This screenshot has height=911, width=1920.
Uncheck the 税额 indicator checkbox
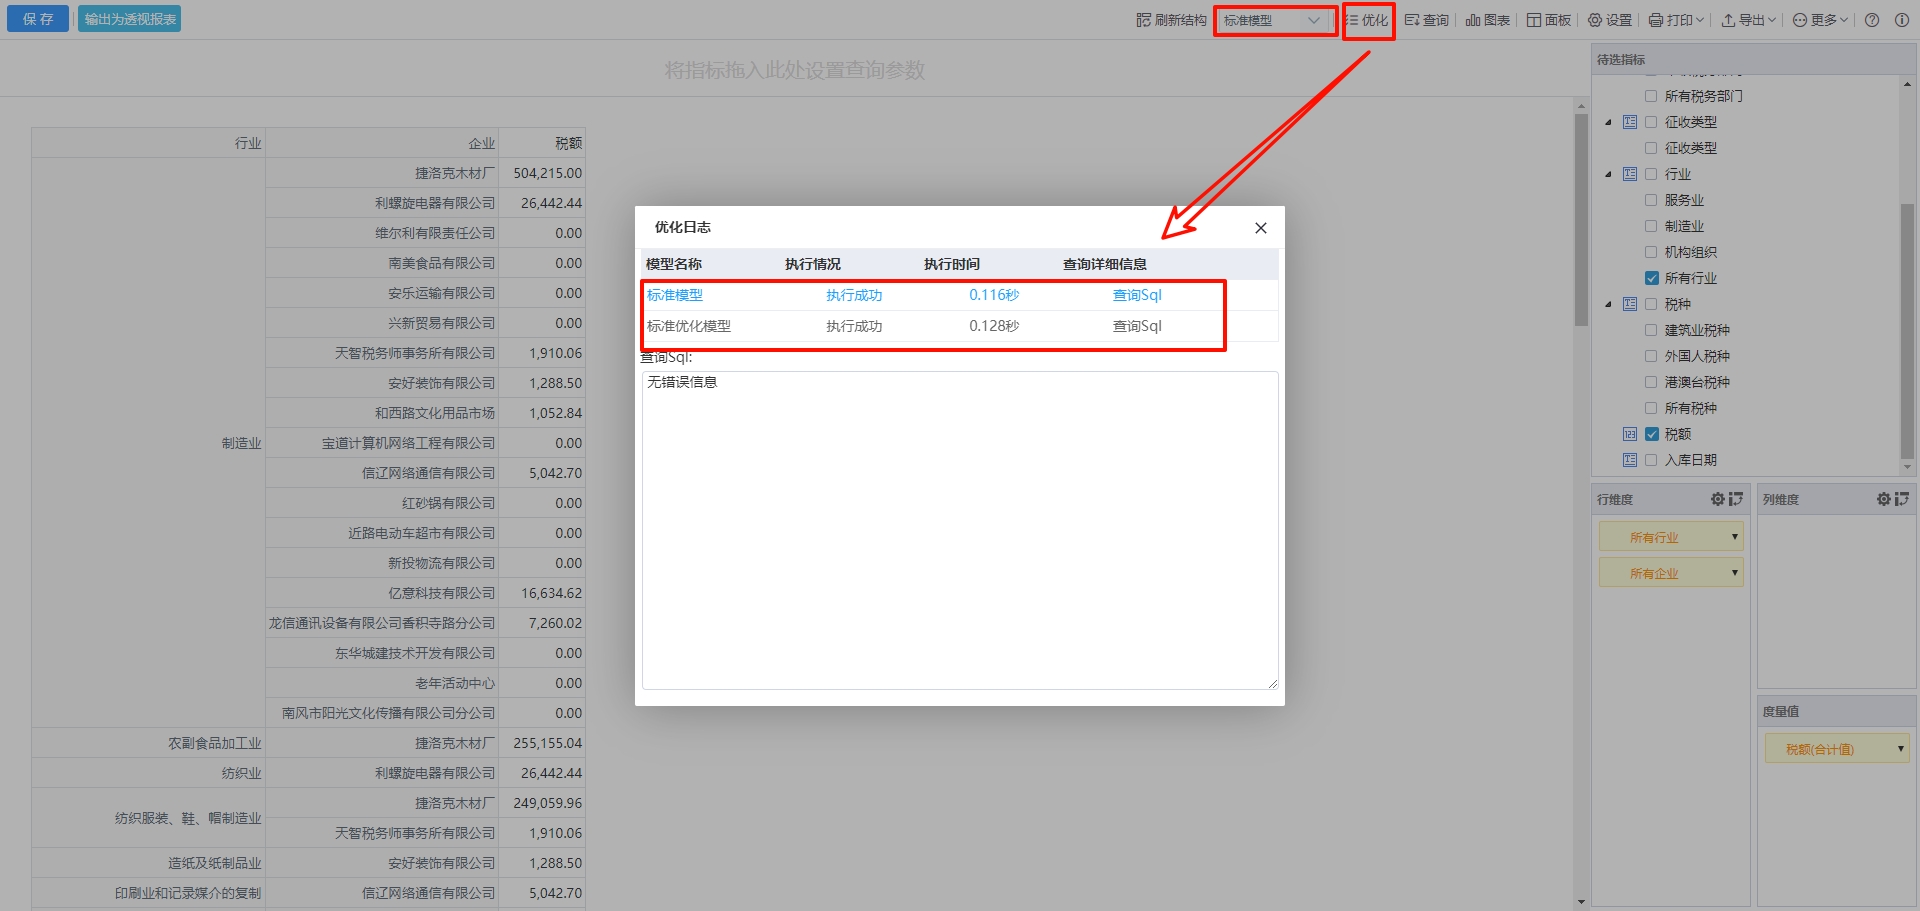1651,434
